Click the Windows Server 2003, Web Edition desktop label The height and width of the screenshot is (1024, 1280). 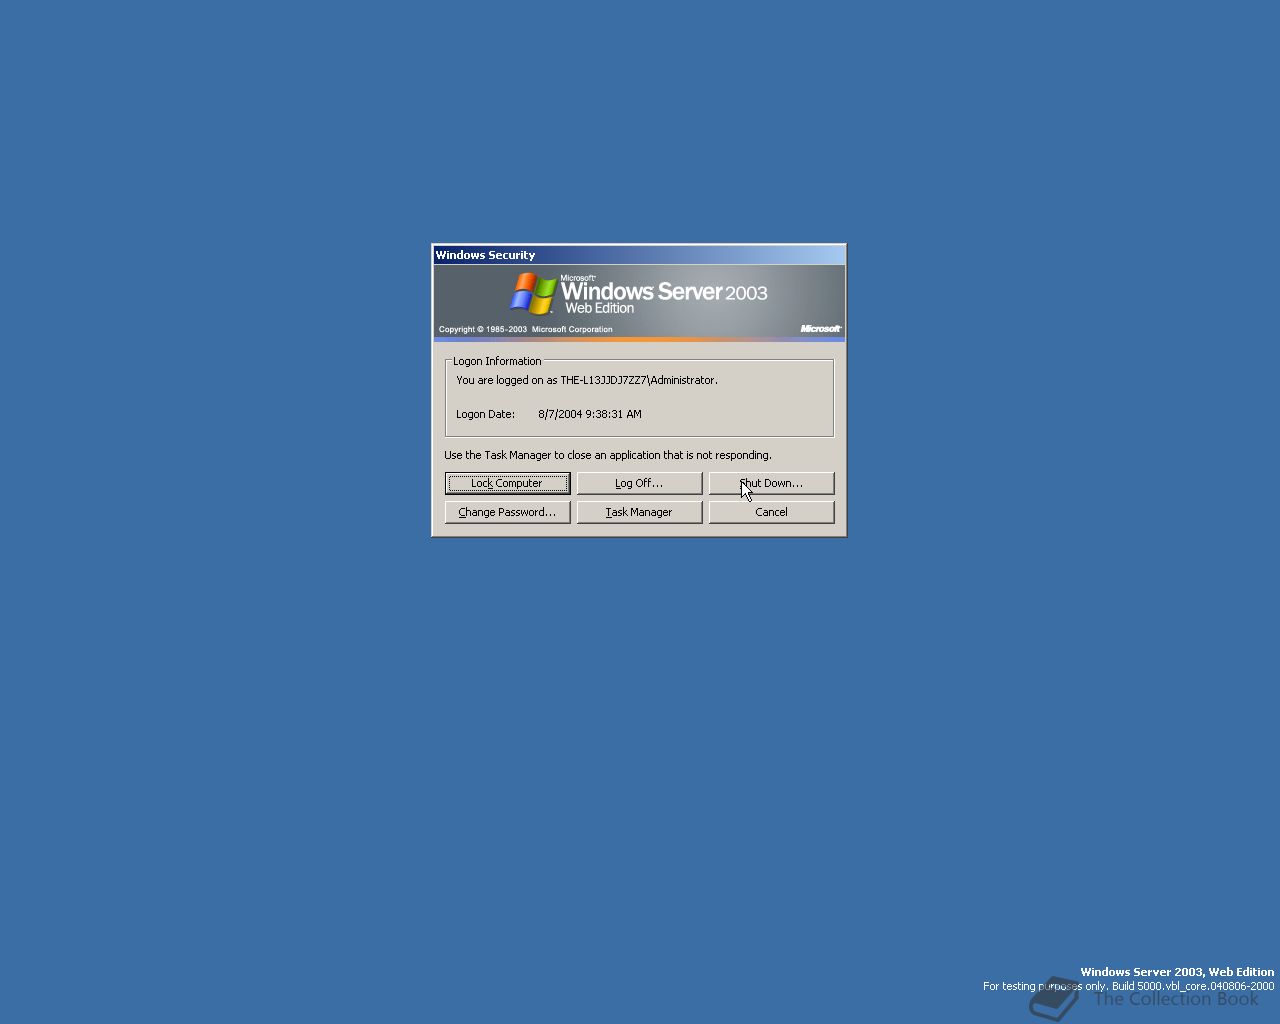1177,972
